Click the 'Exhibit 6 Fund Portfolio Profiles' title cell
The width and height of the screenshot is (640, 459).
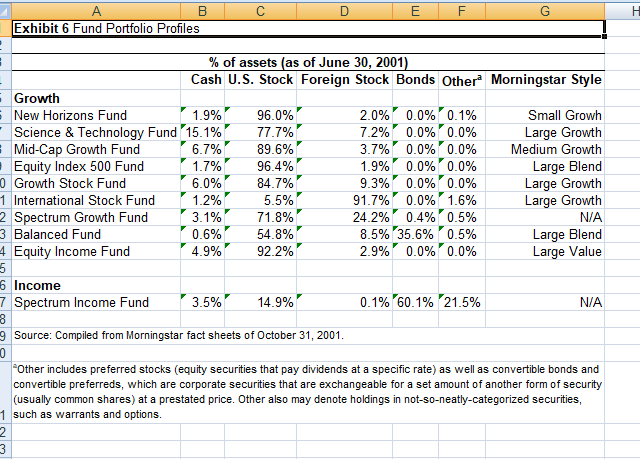click(x=308, y=29)
